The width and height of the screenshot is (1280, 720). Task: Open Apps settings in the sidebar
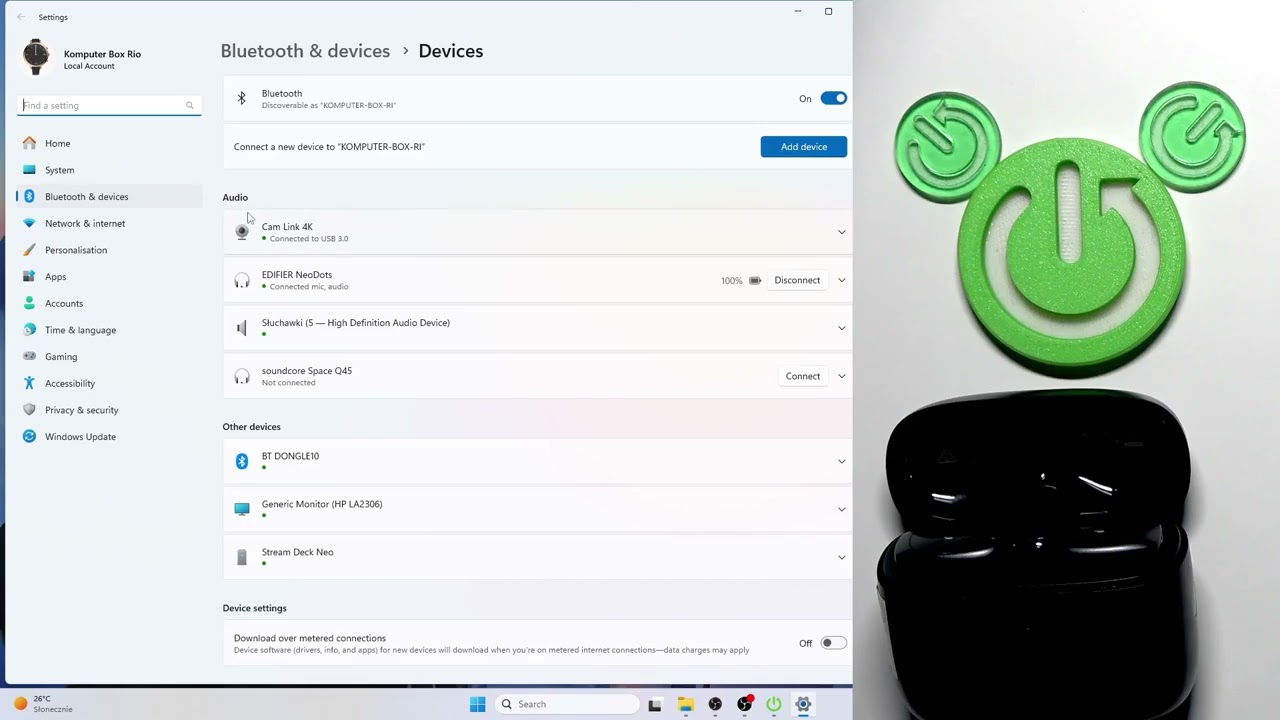(109, 277)
